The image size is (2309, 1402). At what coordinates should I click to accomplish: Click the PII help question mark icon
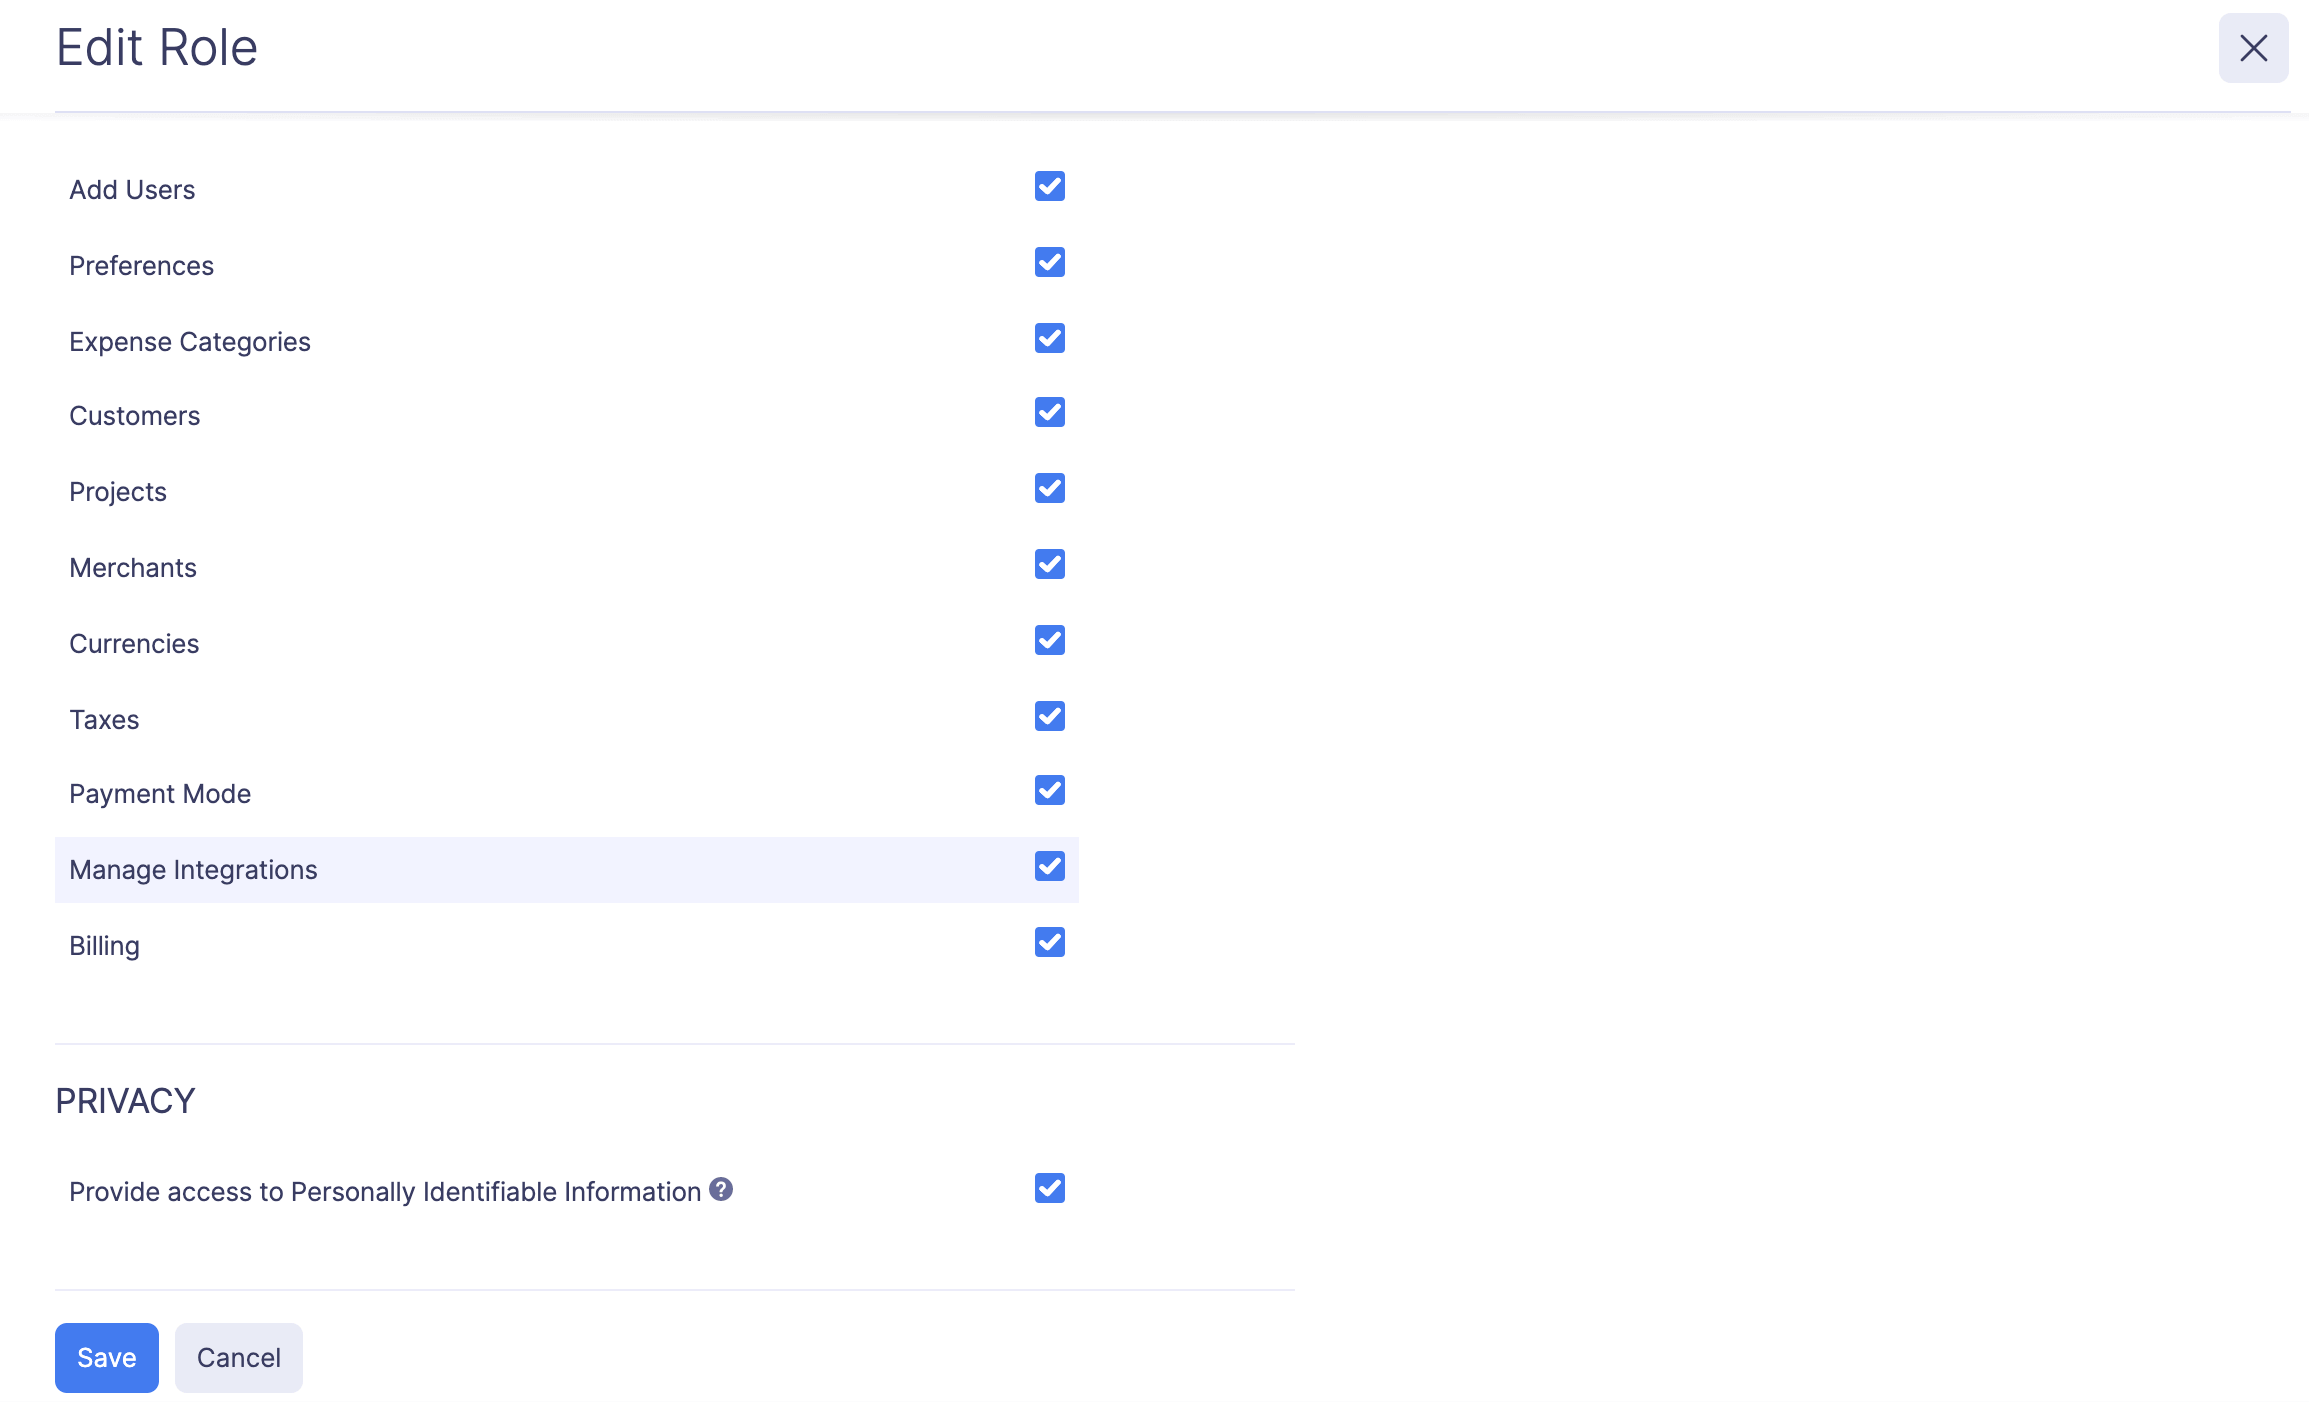[721, 1189]
